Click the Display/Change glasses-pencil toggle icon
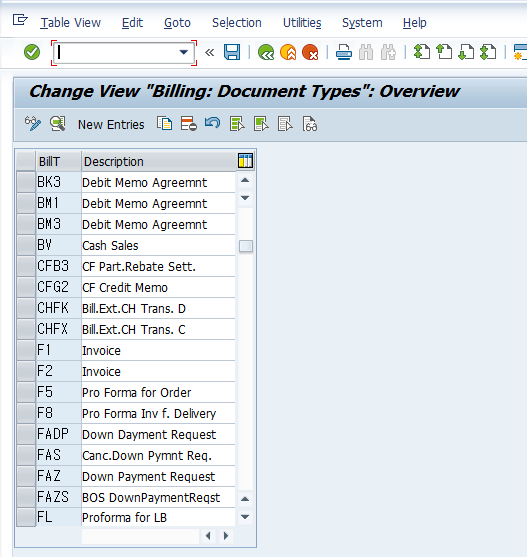This screenshot has width=527, height=557. coord(33,124)
